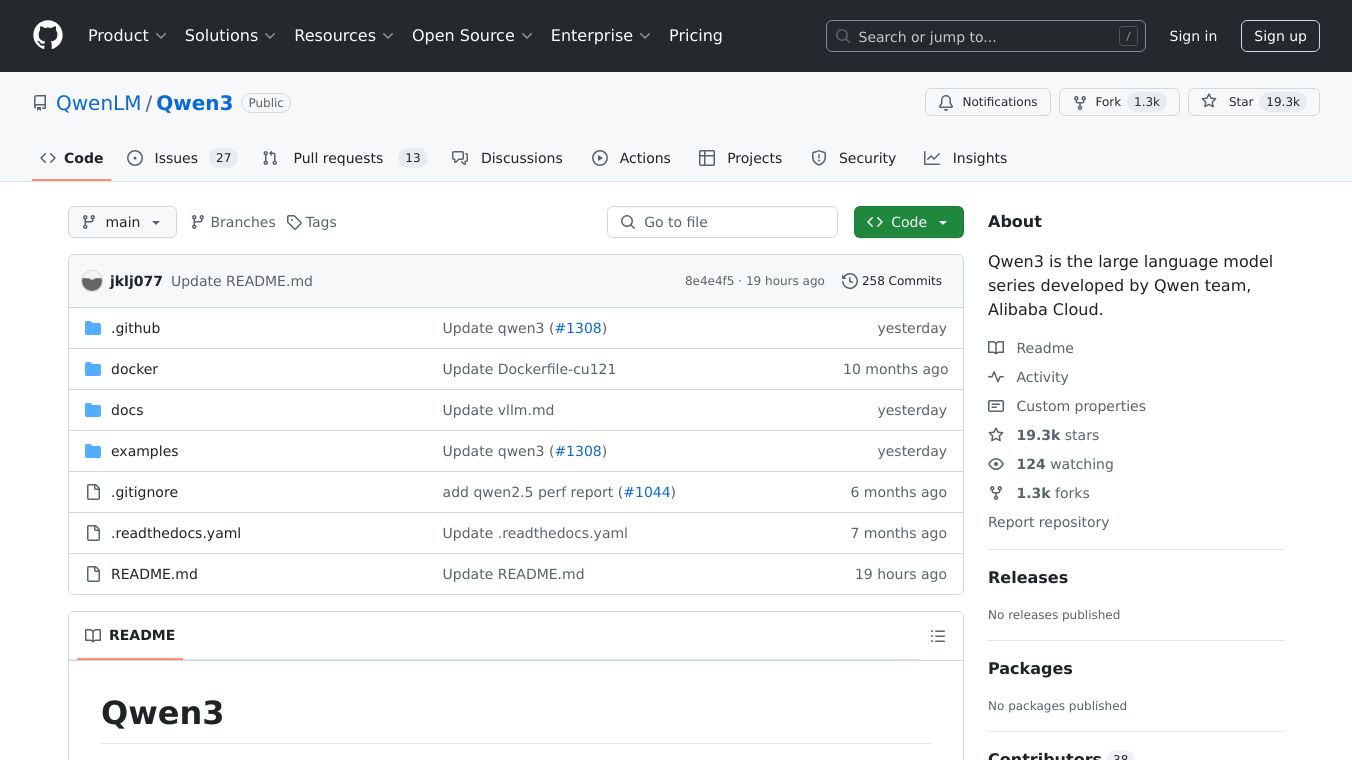The width and height of the screenshot is (1352, 760).
Task: Click the Notifications bell button
Action: point(988,102)
